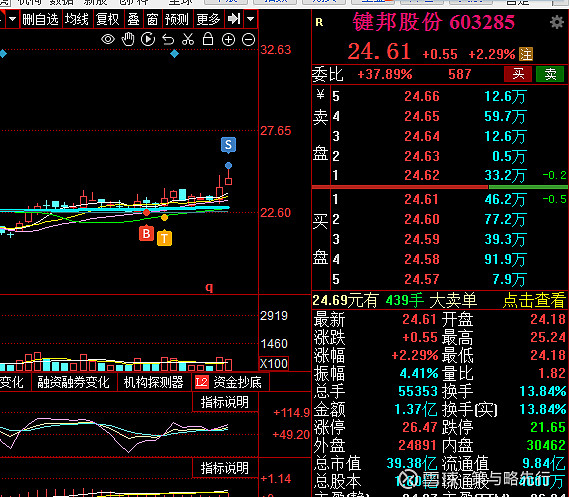Click the green 卖 sell button
This screenshot has height=497, width=569.
point(550,74)
